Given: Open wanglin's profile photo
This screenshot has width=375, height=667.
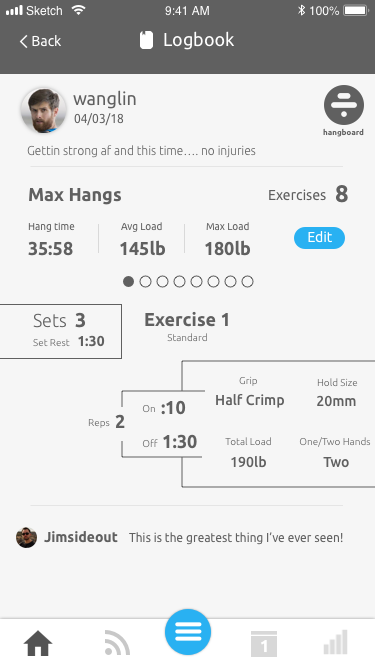Looking at the screenshot, I should click(x=43, y=110).
